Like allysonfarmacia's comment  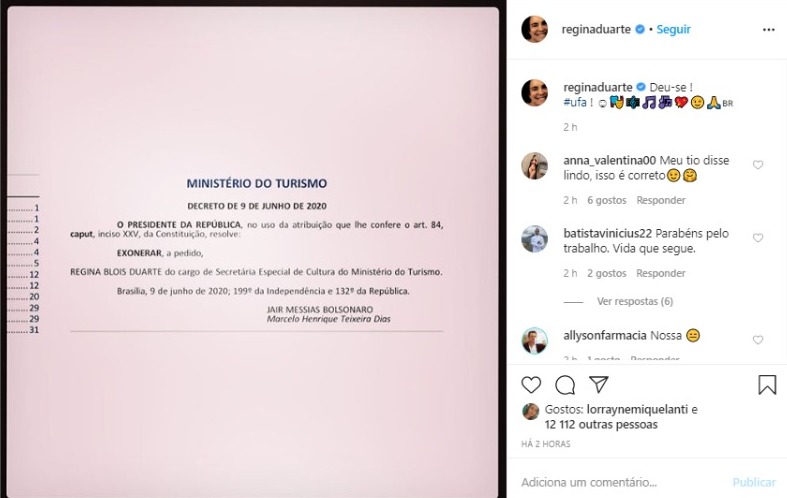click(758, 340)
